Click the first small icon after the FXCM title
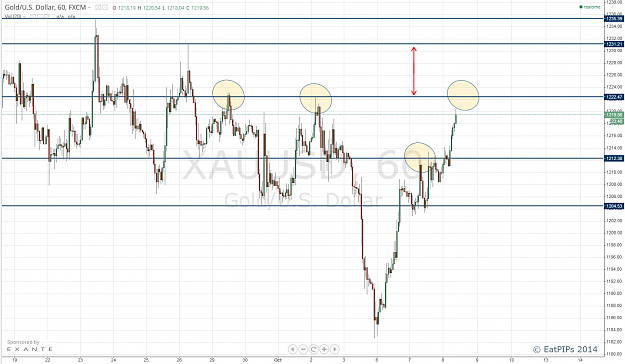 click(98, 8)
